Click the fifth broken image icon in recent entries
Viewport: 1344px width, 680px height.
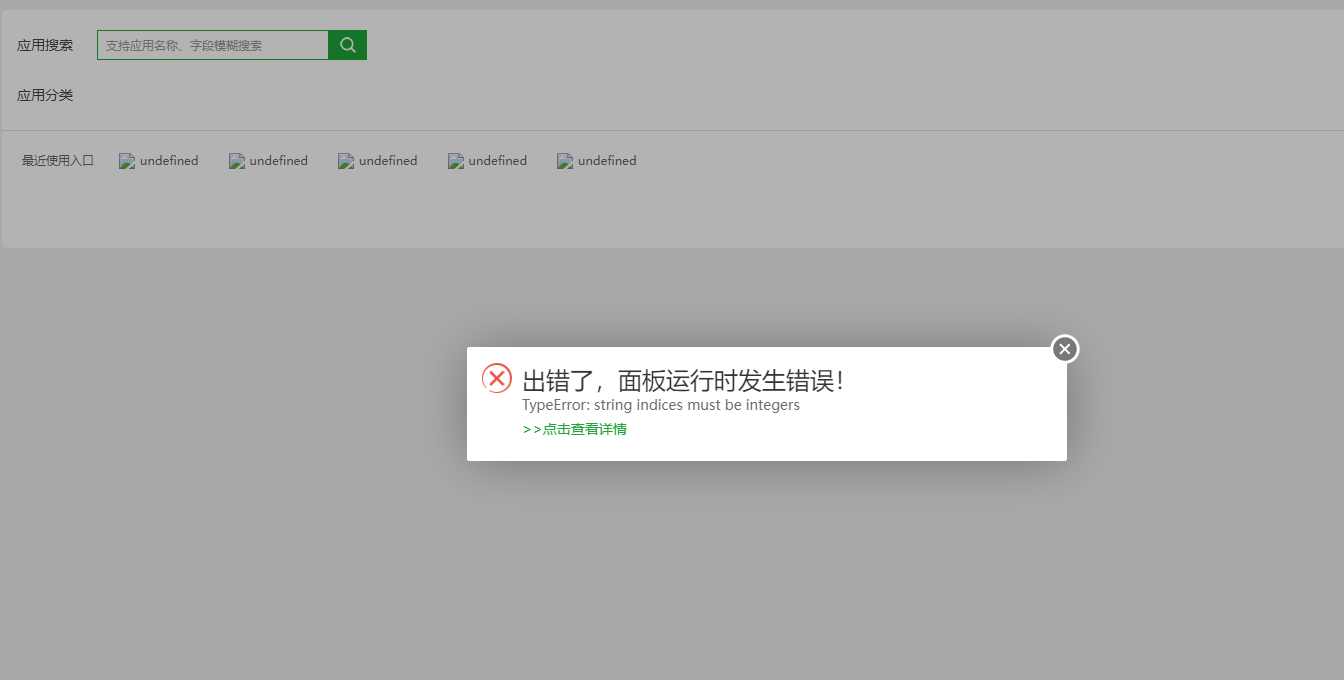pyautogui.click(x=565, y=161)
